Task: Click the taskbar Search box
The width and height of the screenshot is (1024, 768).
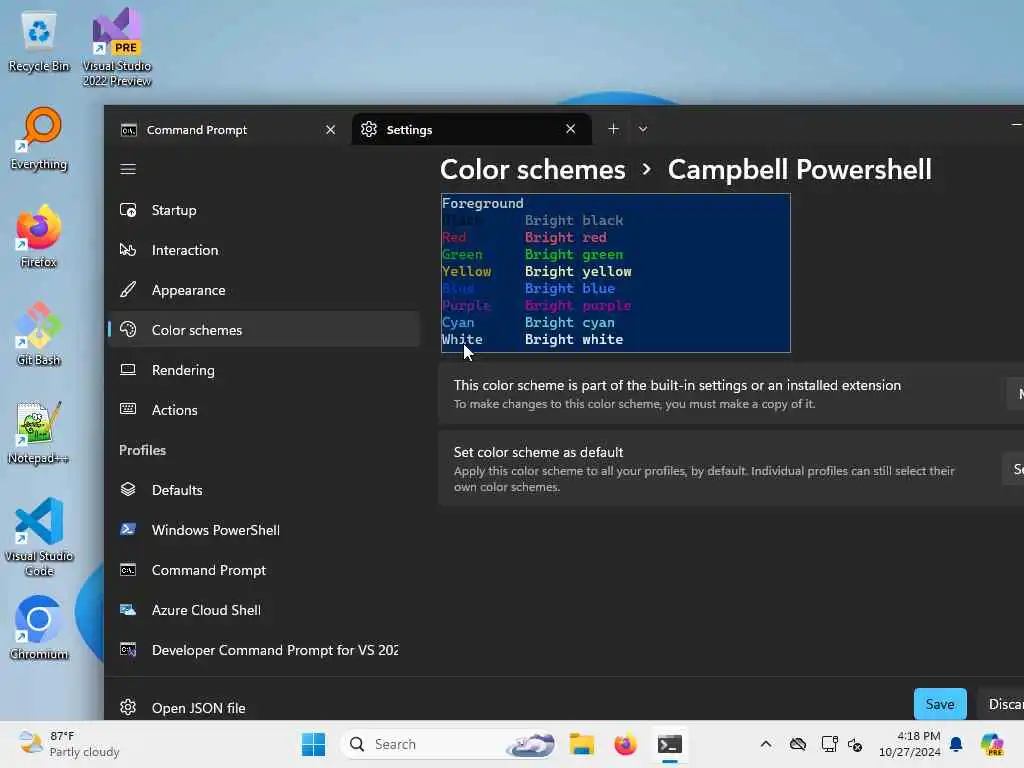Action: coord(449,744)
